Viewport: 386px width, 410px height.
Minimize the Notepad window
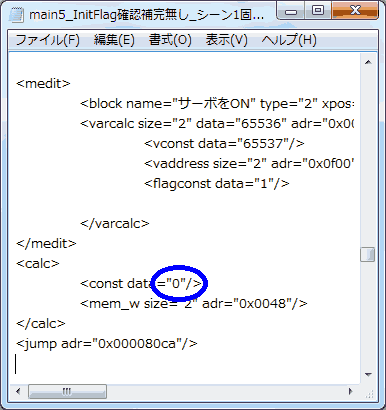click(291, 12)
